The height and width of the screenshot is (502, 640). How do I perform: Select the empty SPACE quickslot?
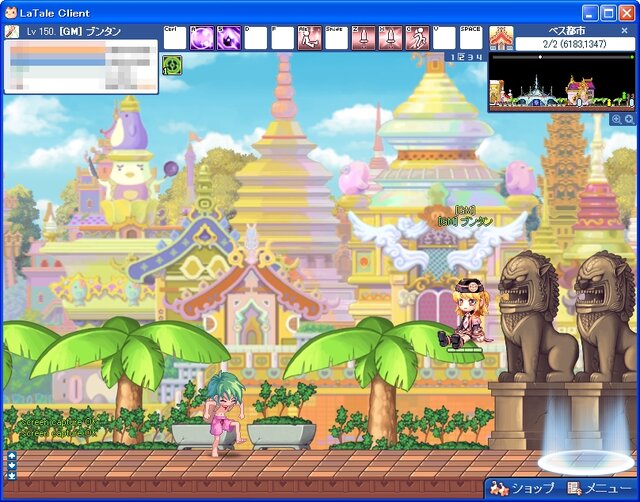pyautogui.click(x=471, y=38)
